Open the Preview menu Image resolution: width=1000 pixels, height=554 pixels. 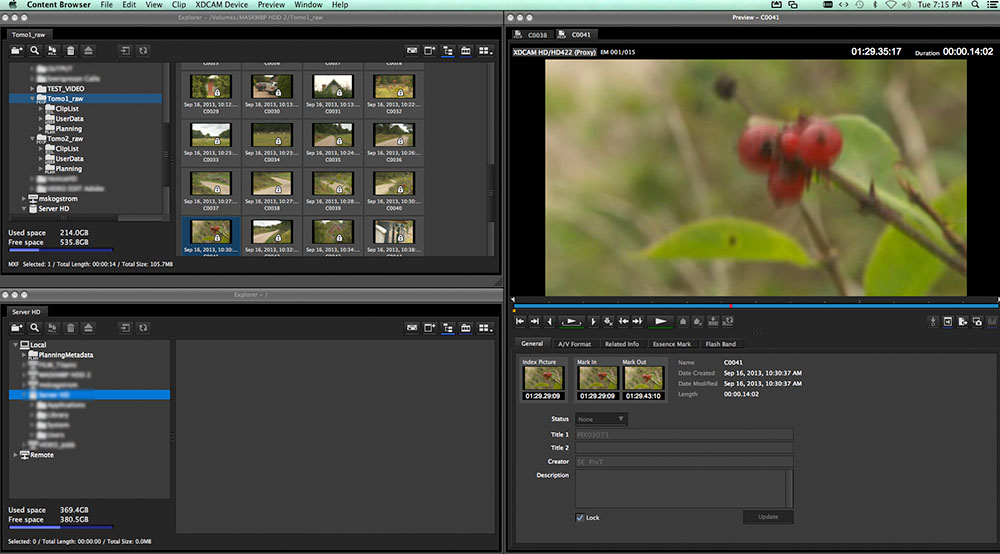pyautogui.click(x=271, y=4)
